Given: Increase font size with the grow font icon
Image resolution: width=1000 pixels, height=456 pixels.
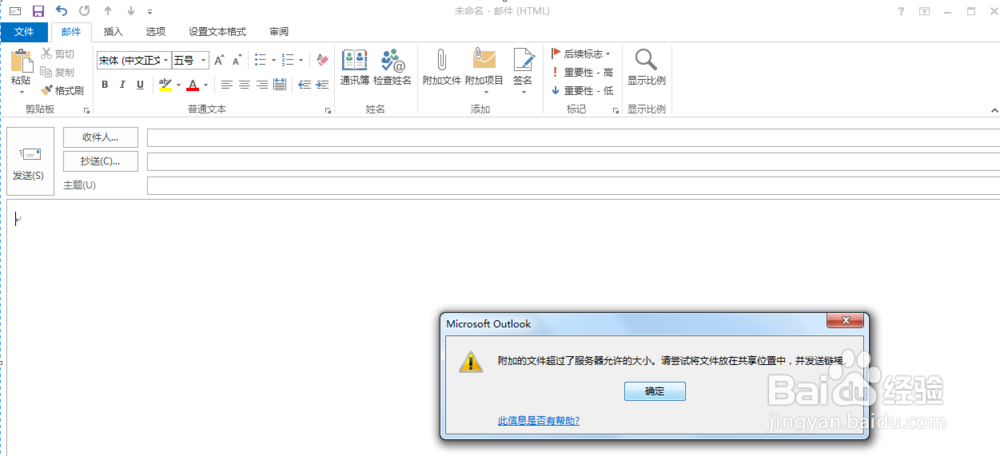Looking at the screenshot, I should pos(219,61).
